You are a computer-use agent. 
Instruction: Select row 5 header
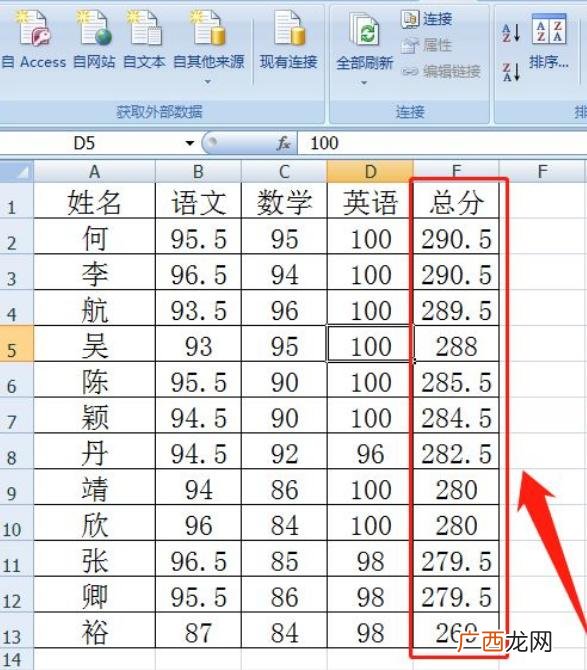17,344
